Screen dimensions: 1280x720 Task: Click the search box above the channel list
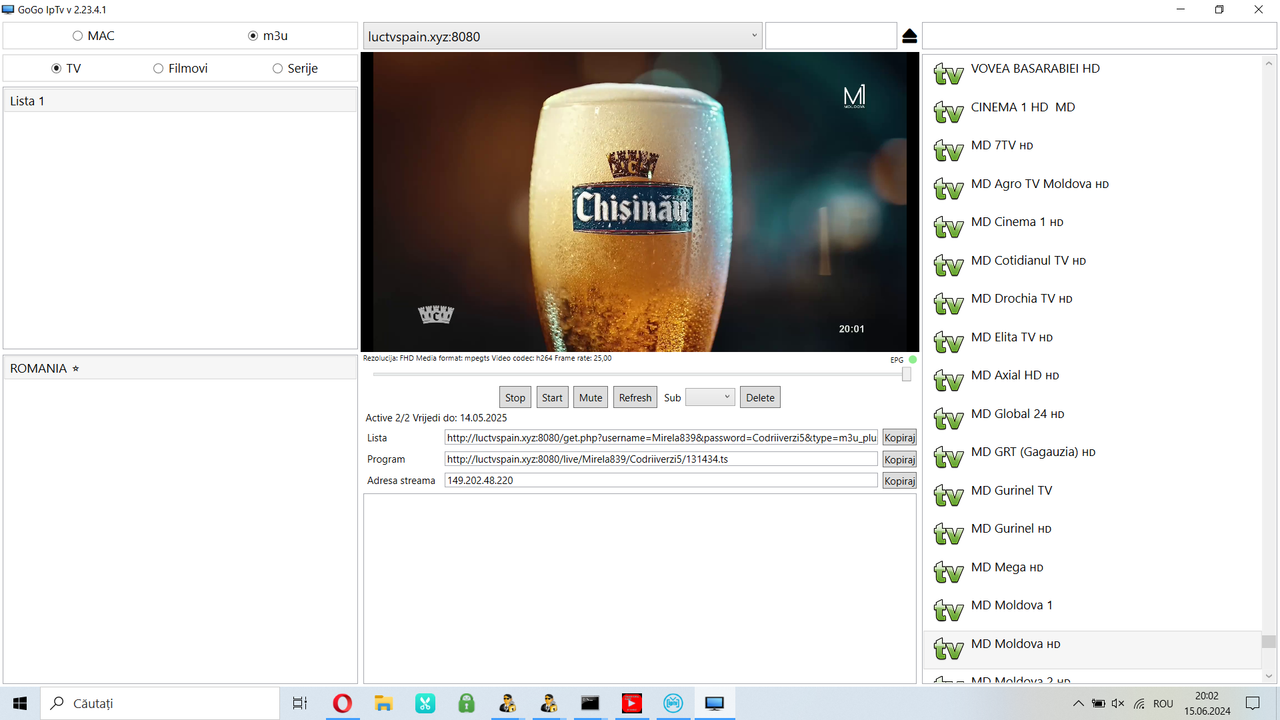1099,36
